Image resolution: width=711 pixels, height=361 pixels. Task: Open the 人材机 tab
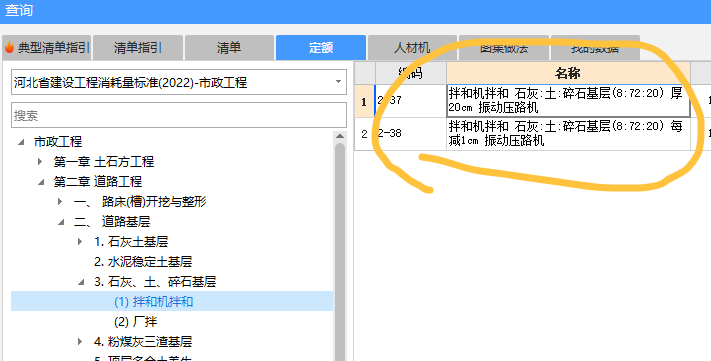click(412, 48)
